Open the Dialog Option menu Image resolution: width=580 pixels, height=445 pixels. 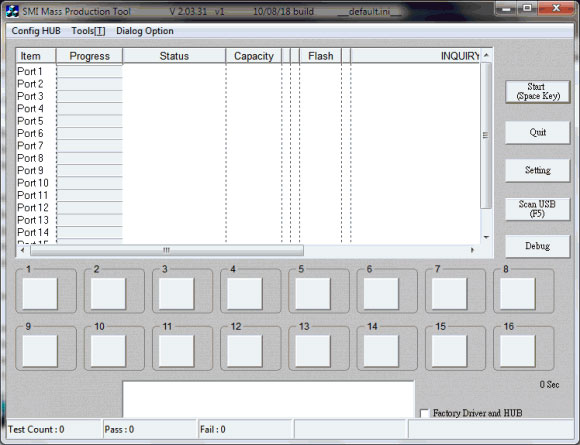(x=145, y=31)
